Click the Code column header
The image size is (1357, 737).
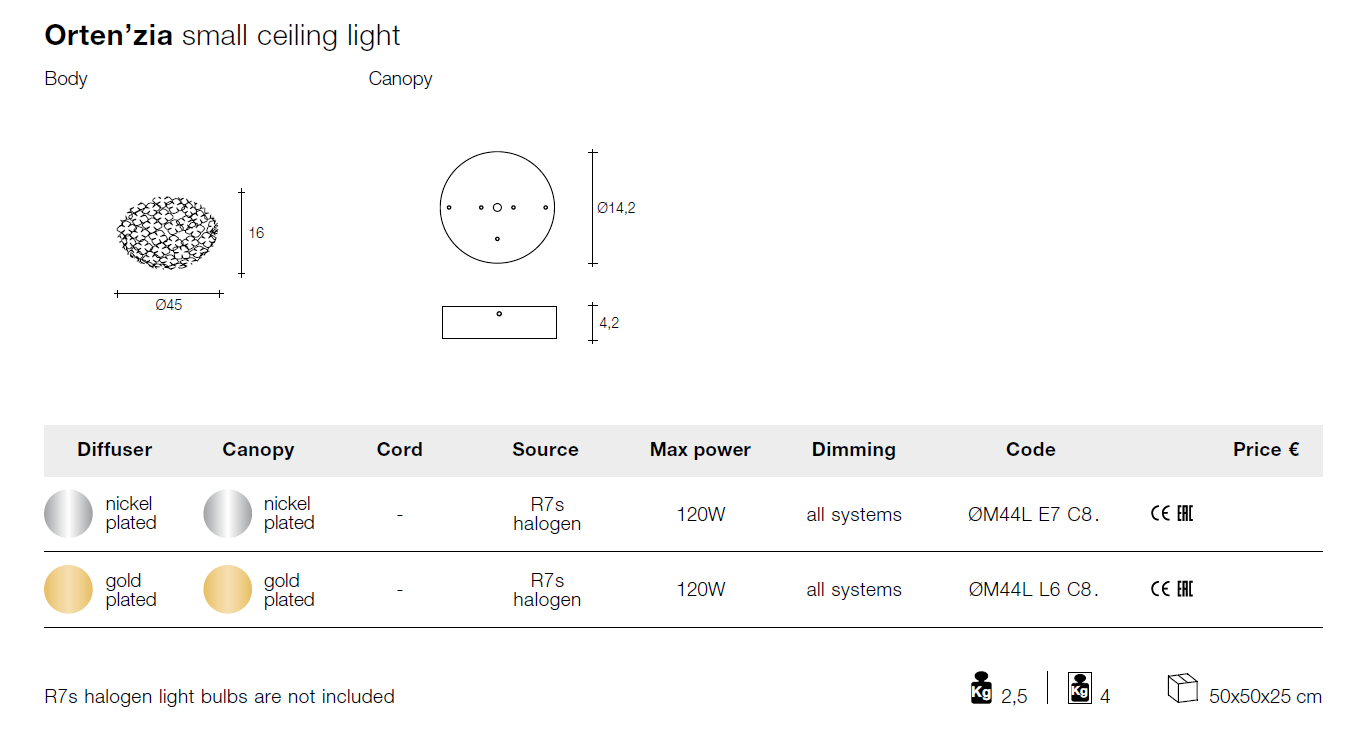[1030, 450]
